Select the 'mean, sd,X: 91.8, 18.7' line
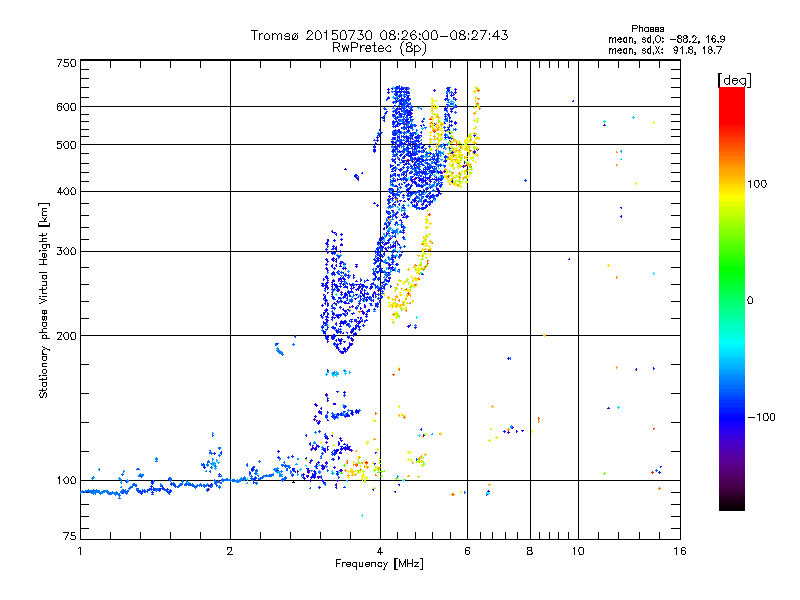This screenshot has width=800, height=600. 665,50
